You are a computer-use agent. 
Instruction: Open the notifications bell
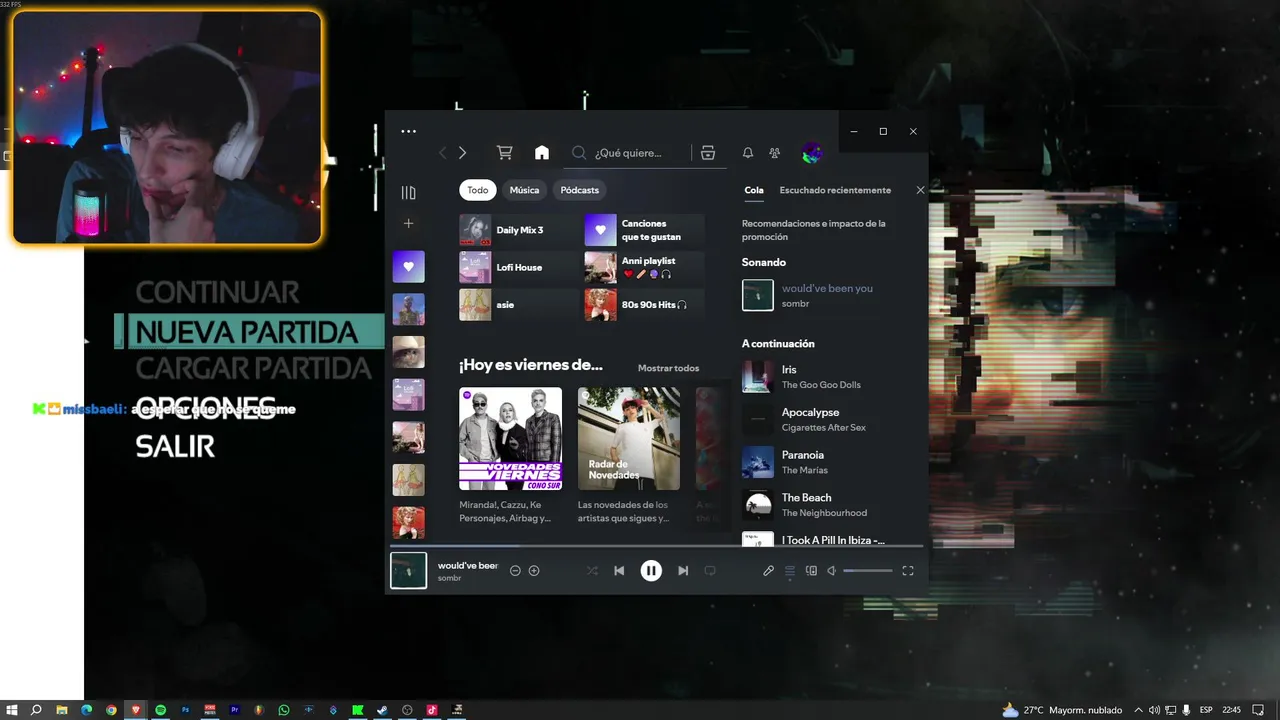click(747, 153)
